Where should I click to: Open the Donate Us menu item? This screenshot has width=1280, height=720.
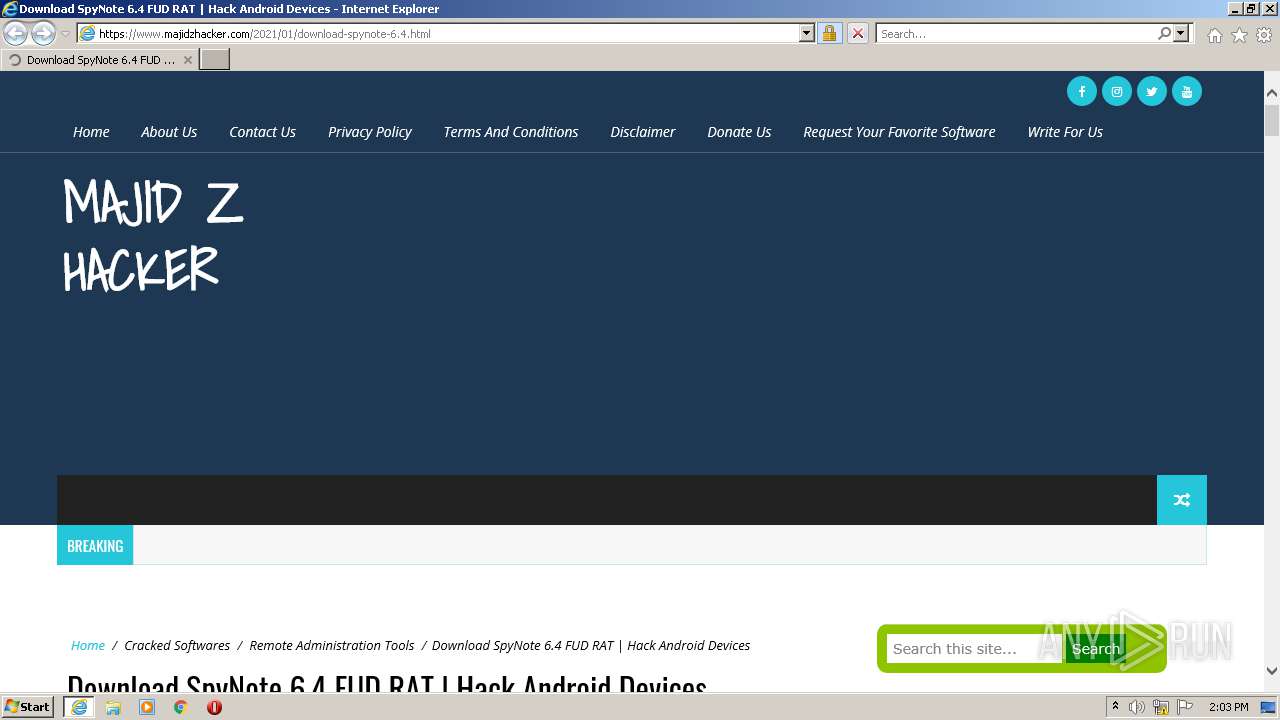point(739,132)
